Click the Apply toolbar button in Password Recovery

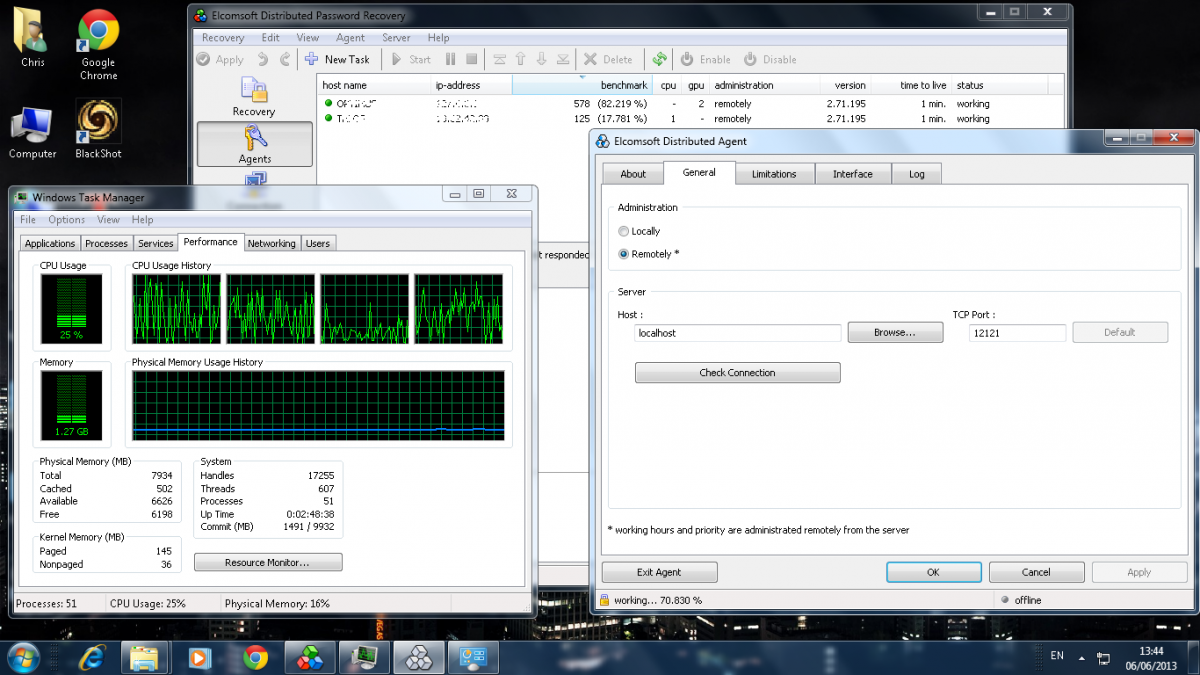click(x=219, y=59)
